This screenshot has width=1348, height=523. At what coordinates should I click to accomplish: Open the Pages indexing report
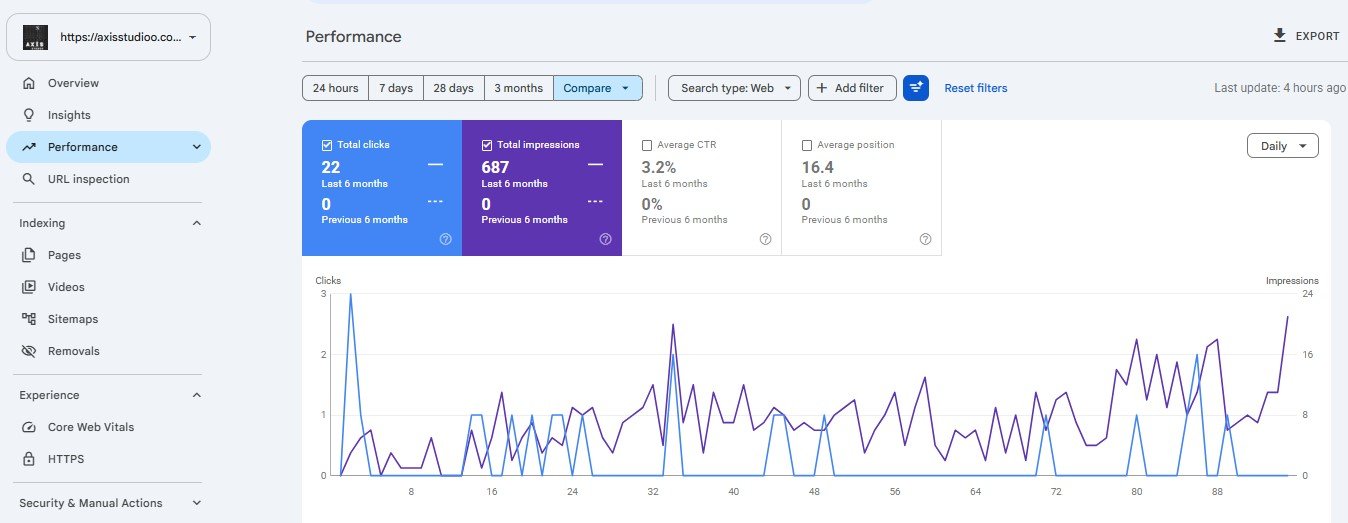click(108, 255)
